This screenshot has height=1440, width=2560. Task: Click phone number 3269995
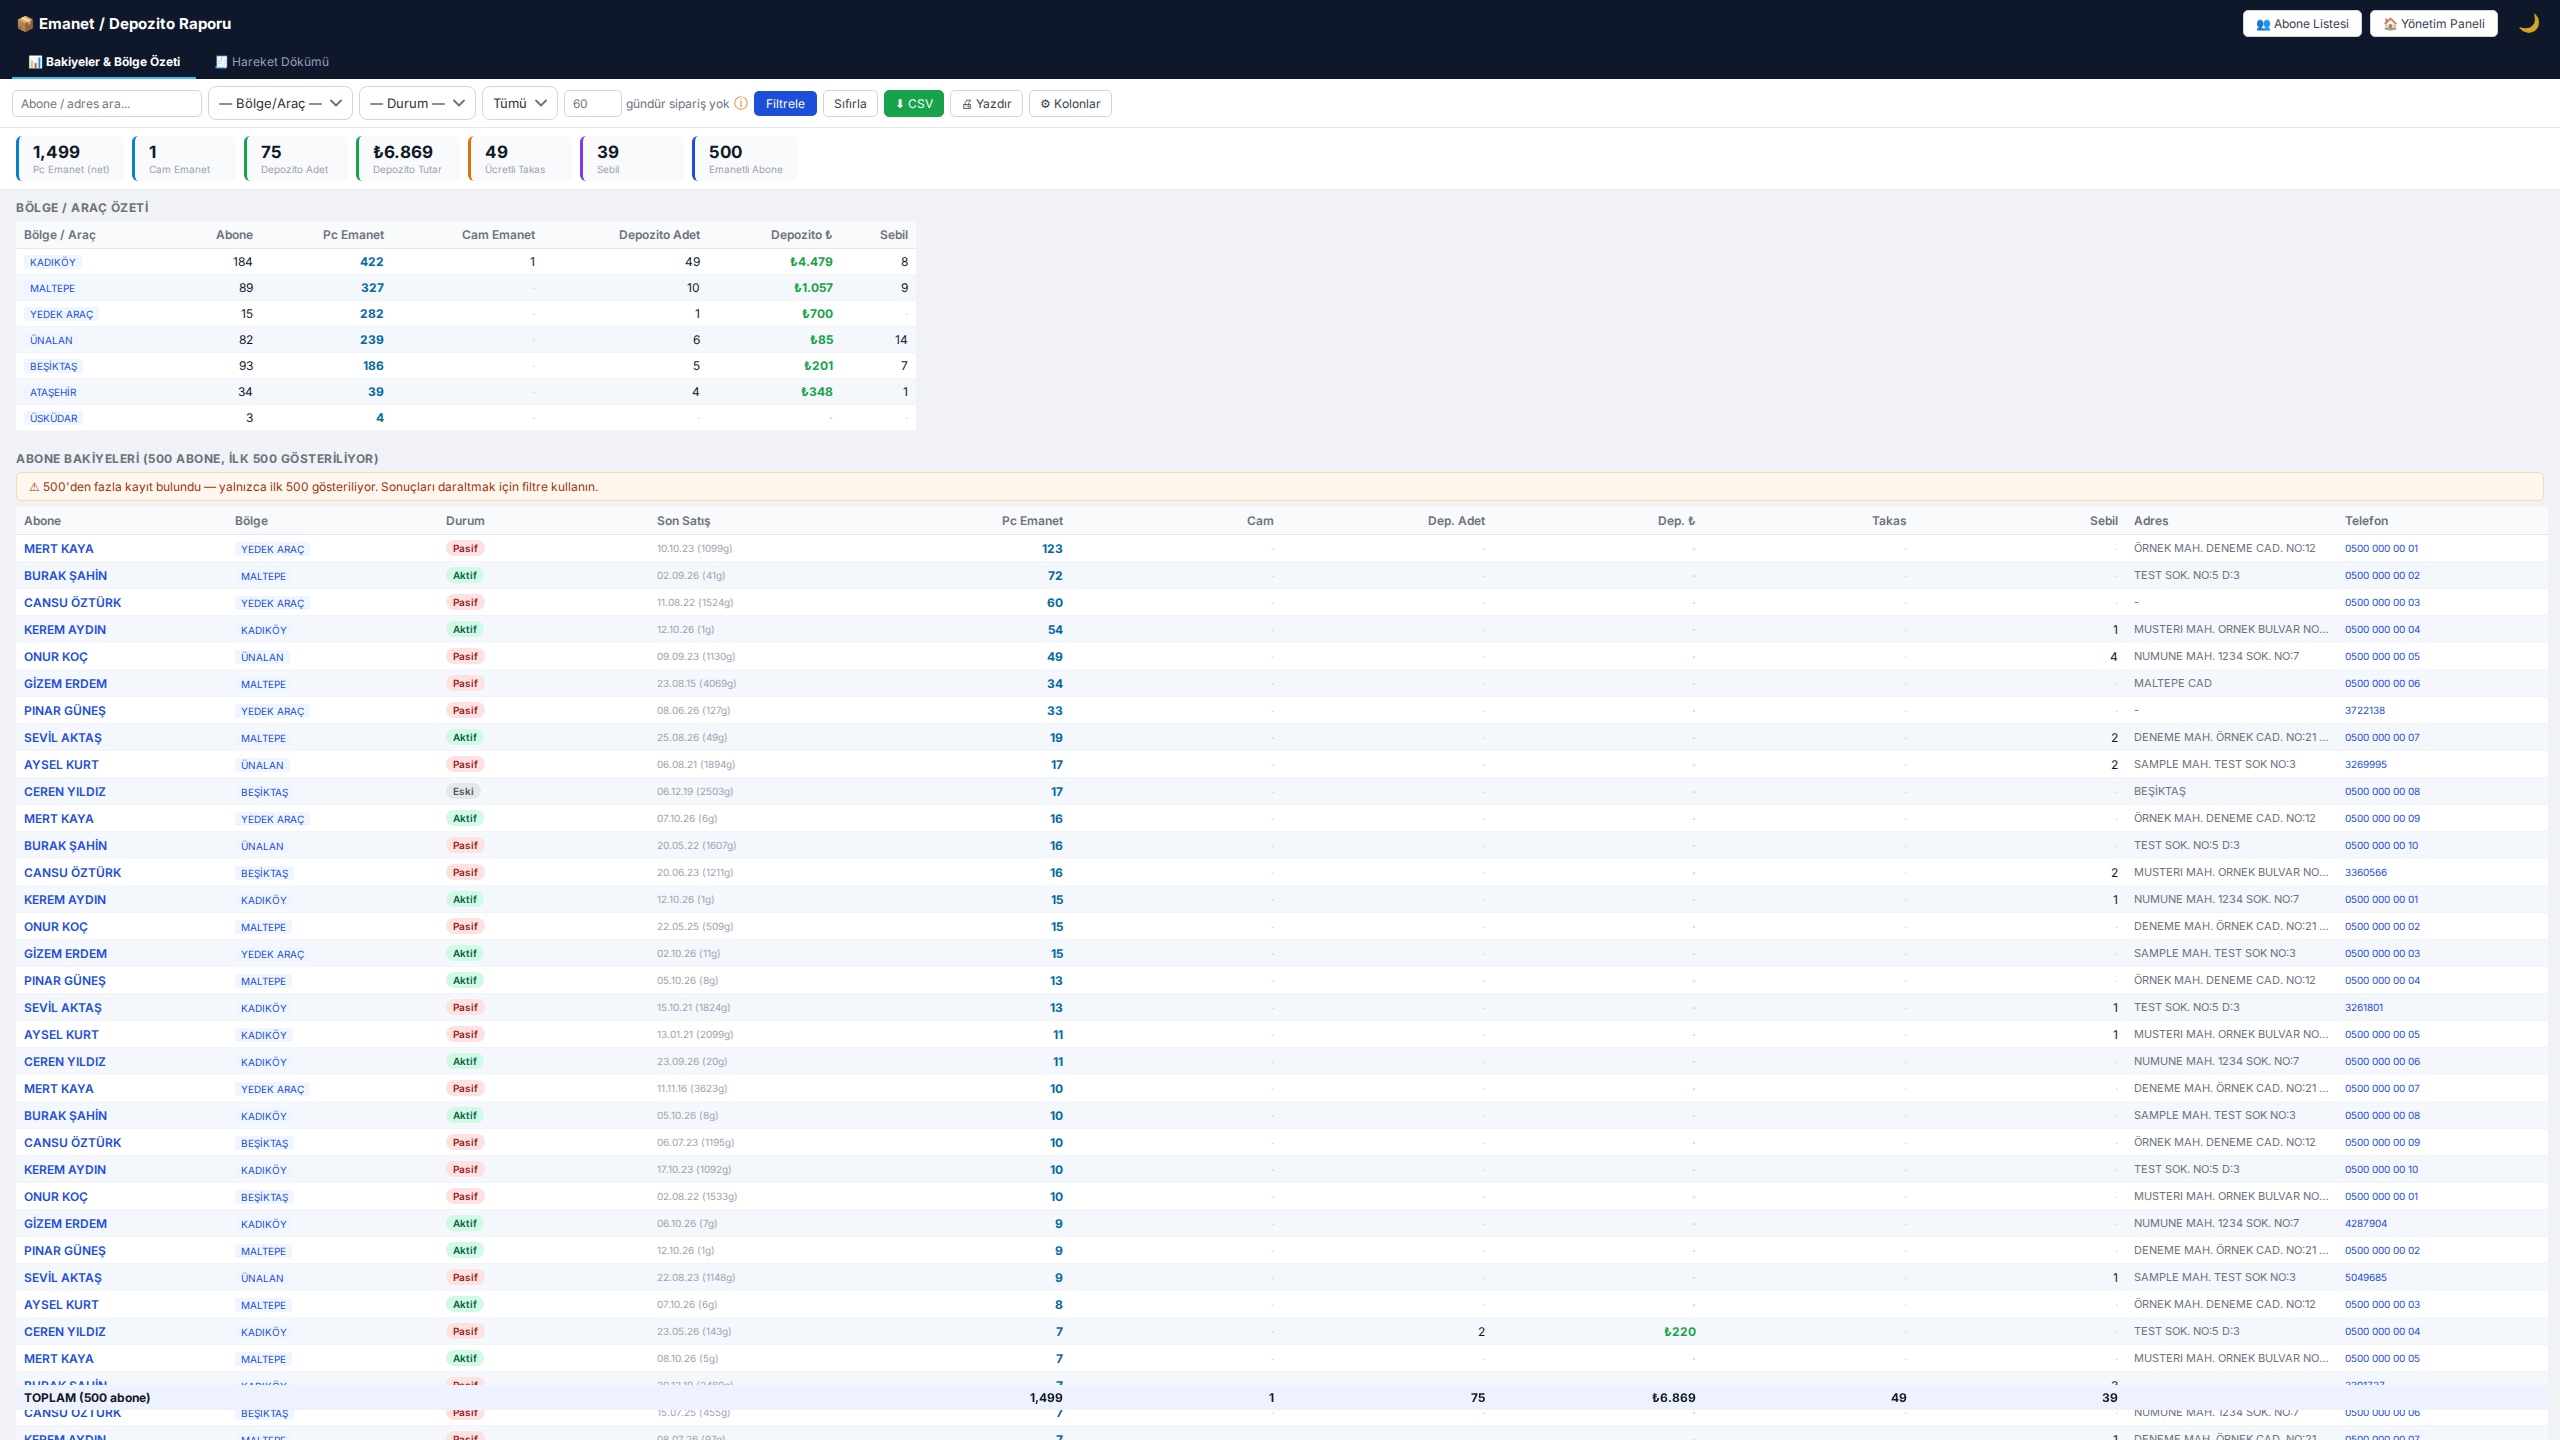2365,764
